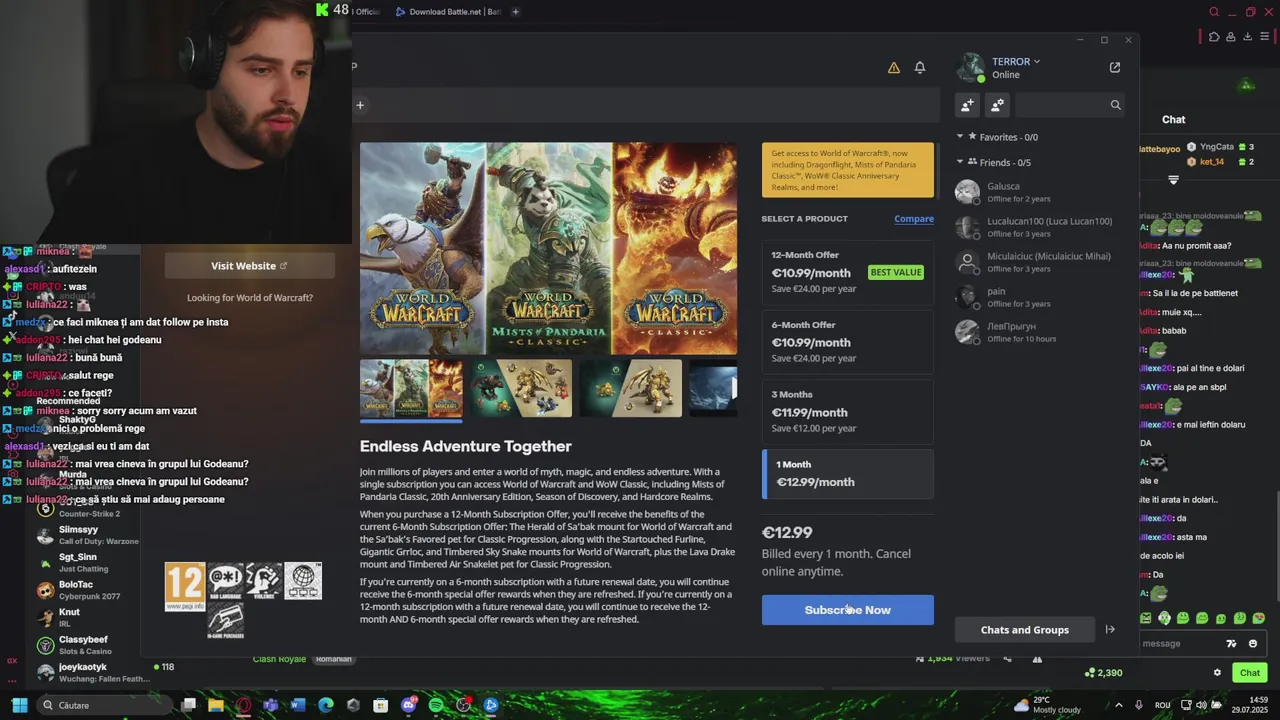
Task: Open a new browser tab with plus
Action: [x=516, y=12]
